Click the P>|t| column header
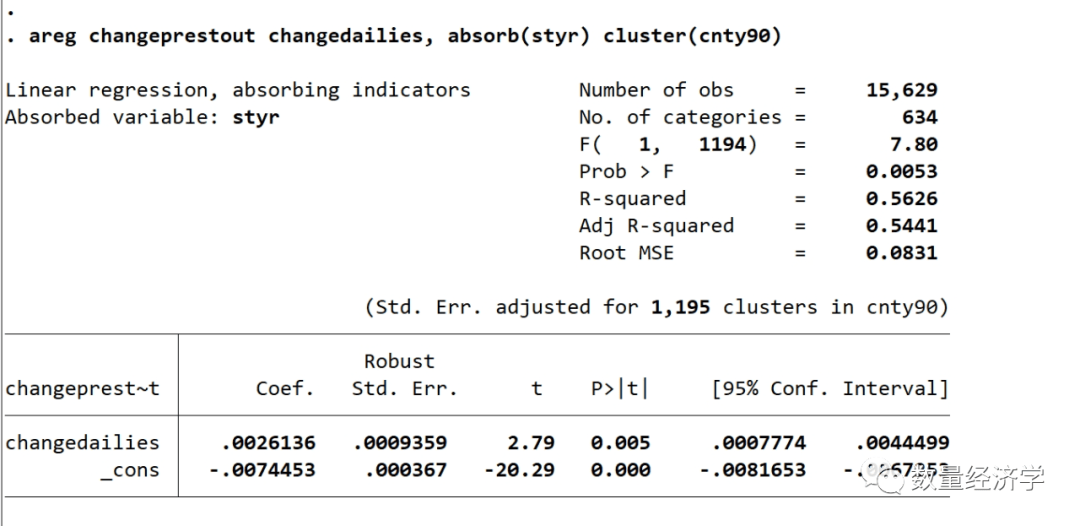Image resolution: width=1080 pixels, height=526 pixels. [619, 388]
